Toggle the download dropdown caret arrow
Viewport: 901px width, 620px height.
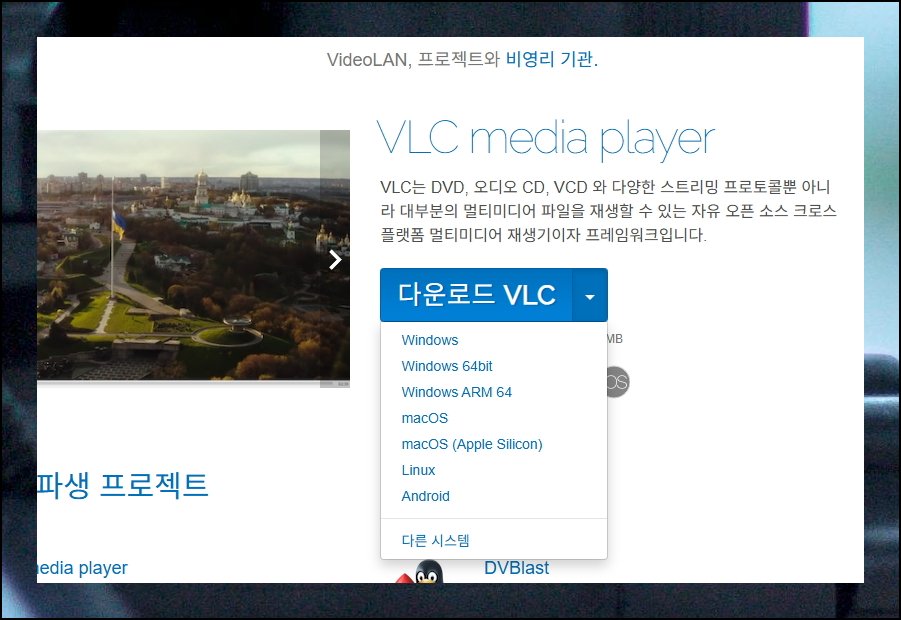tap(590, 295)
